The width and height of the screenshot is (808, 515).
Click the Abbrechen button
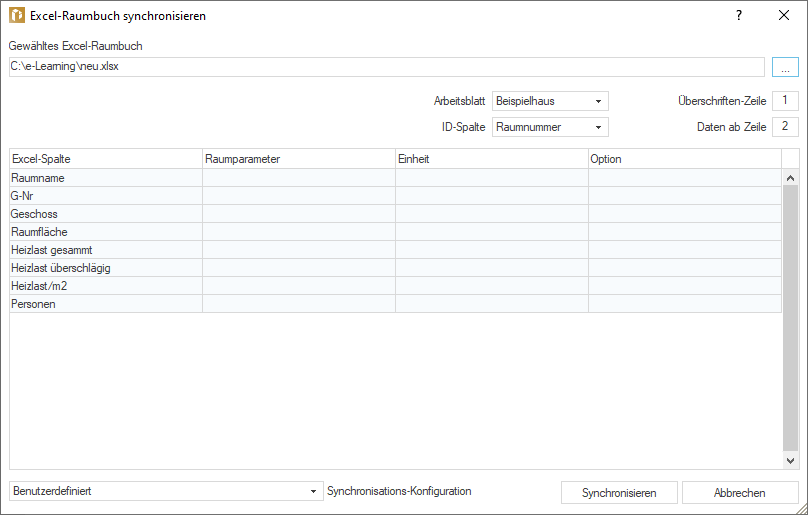click(740, 493)
